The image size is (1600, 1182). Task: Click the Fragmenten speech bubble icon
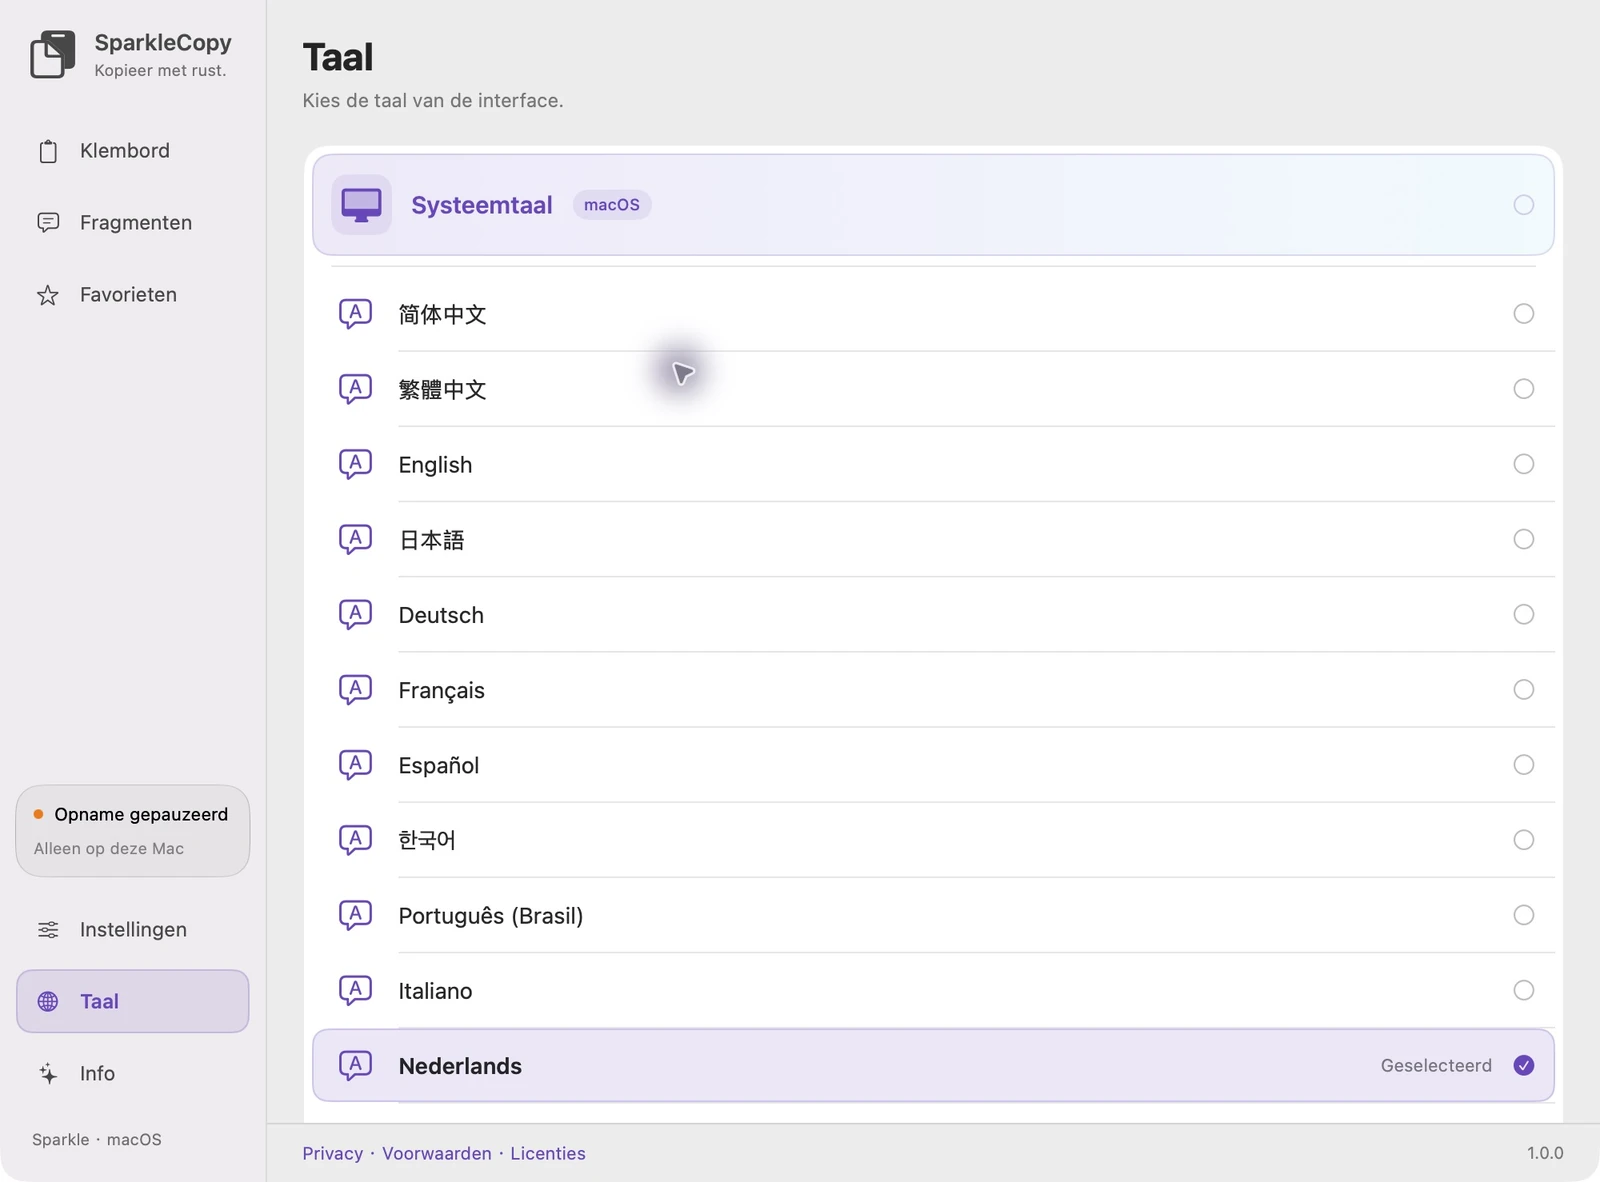tap(48, 222)
